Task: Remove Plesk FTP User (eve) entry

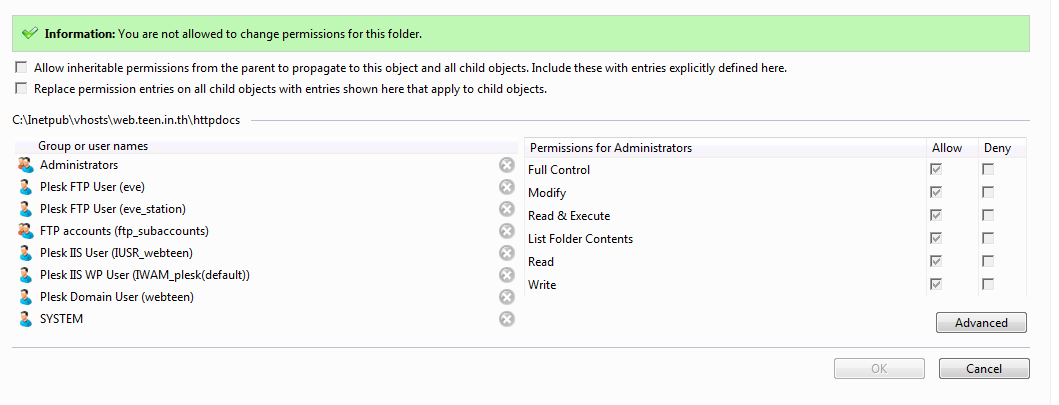Action: point(507,187)
